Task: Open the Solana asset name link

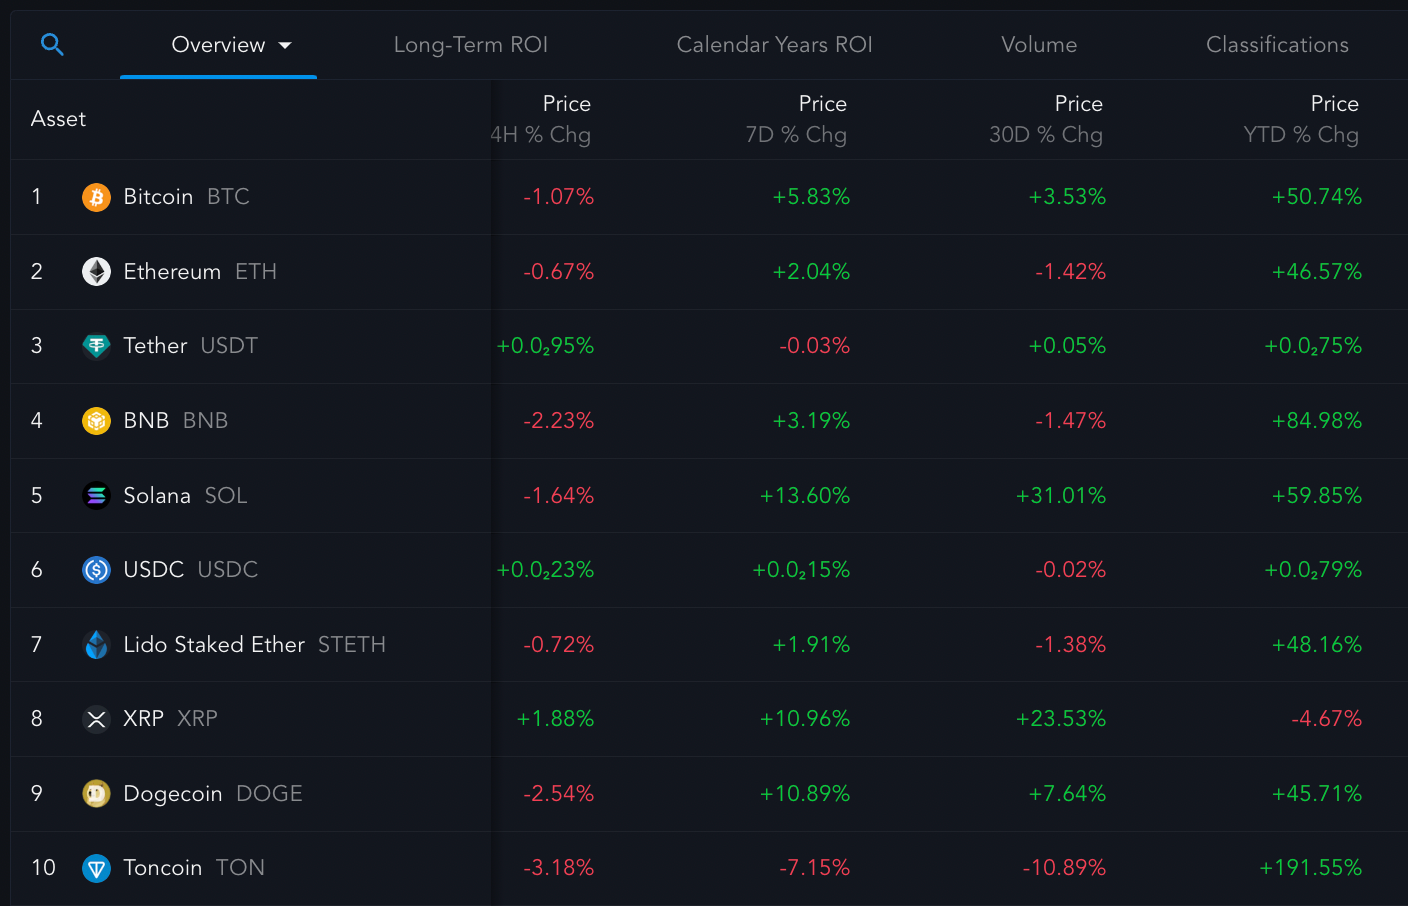Action: click(157, 496)
